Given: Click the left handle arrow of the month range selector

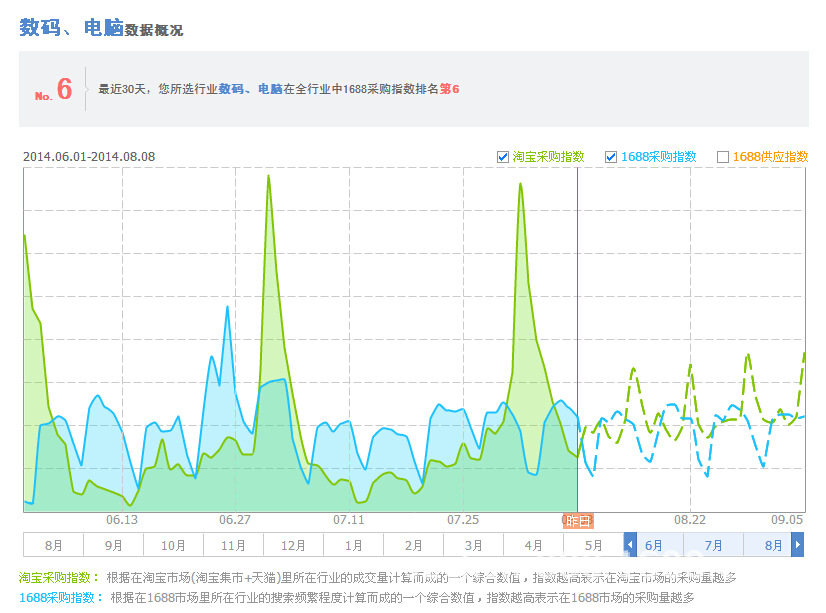Looking at the screenshot, I should (630, 545).
